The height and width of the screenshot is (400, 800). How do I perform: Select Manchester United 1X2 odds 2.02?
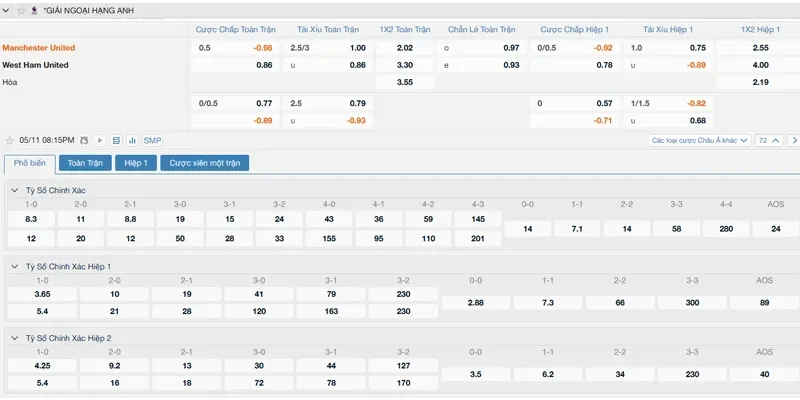tap(405, 48)
